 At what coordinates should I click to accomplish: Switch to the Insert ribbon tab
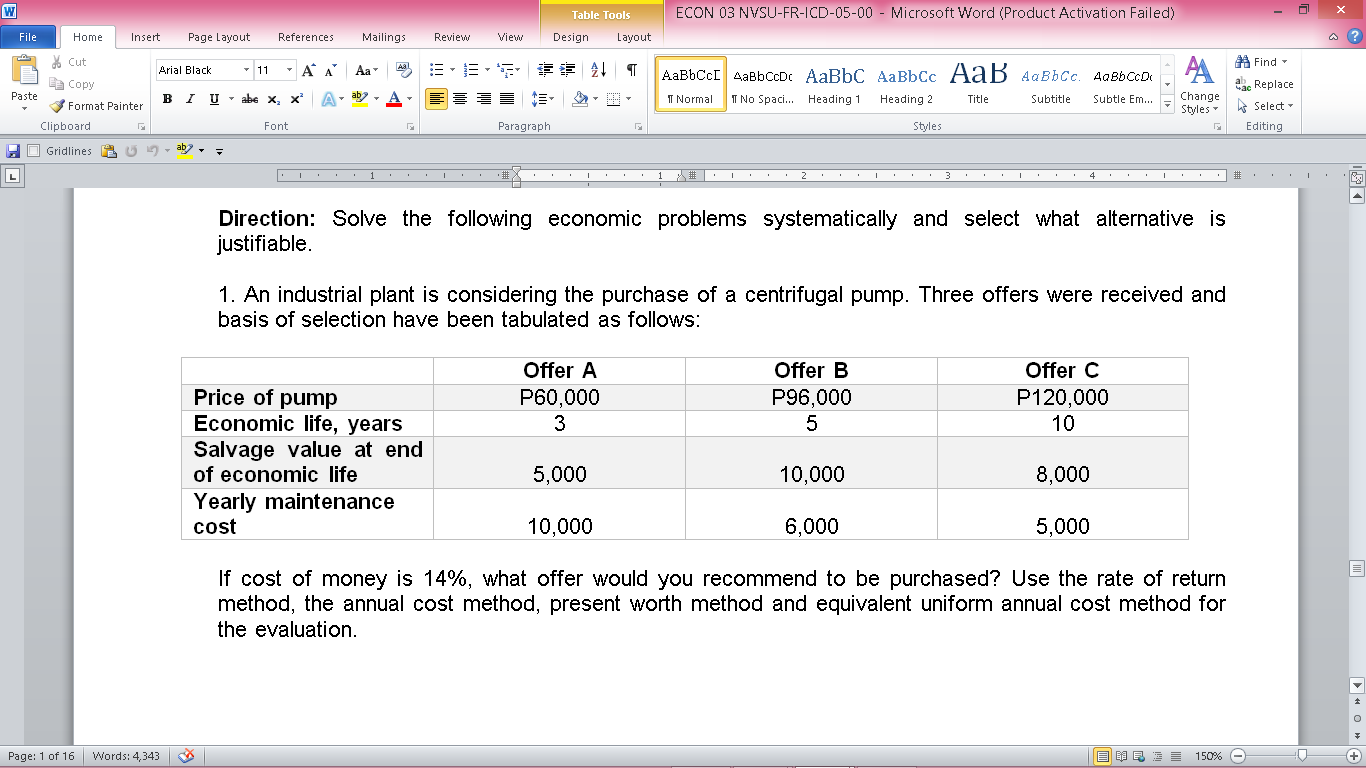pyautogui.click(x=145, y=36)
